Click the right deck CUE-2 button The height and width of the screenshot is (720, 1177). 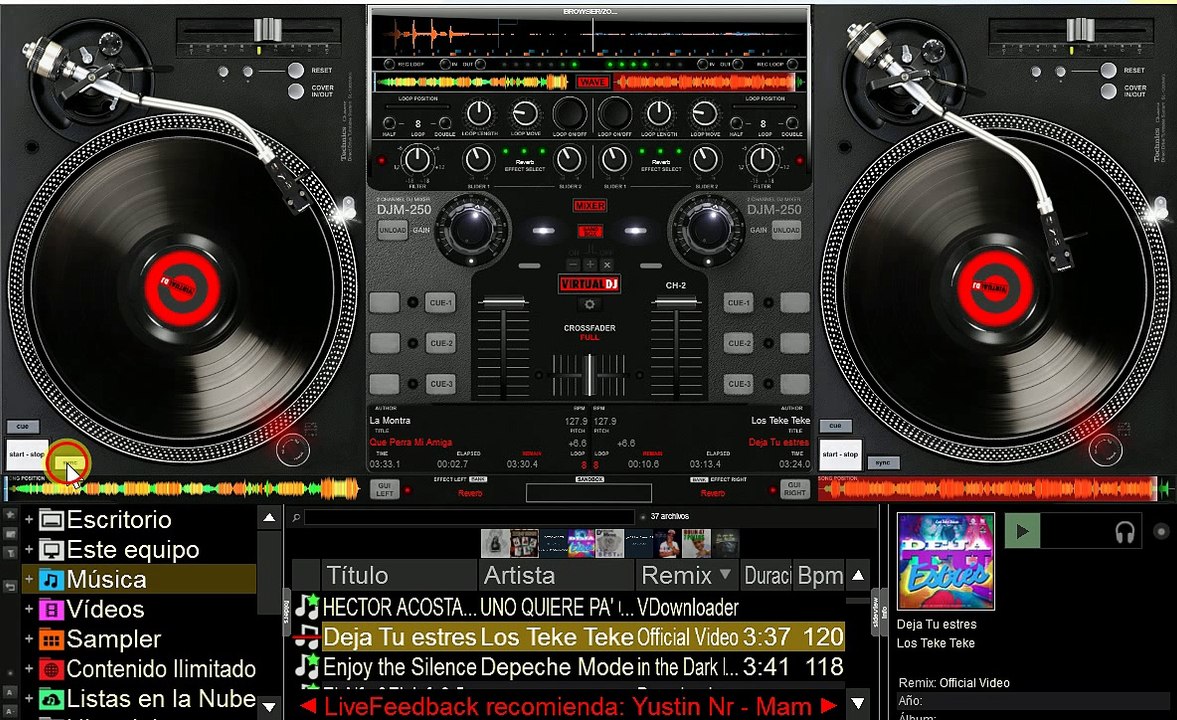coord(739,343)
